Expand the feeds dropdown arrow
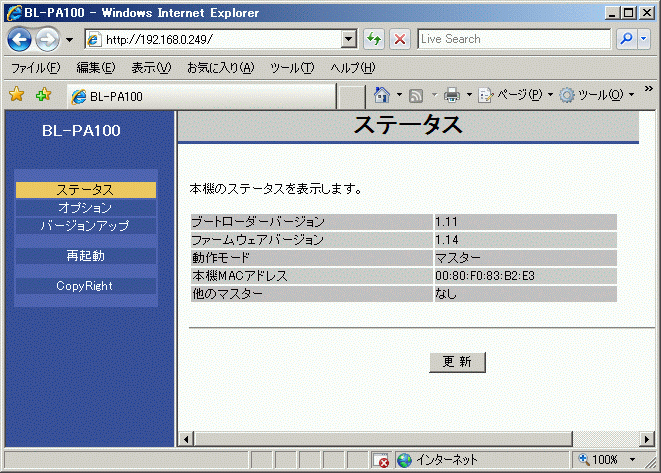 click(435, 95)
